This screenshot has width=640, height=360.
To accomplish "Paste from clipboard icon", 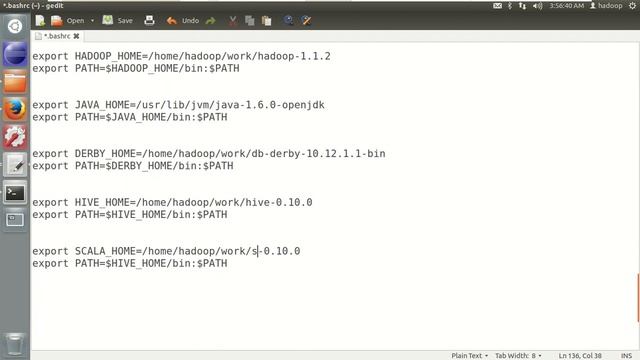I will point(267,20).
